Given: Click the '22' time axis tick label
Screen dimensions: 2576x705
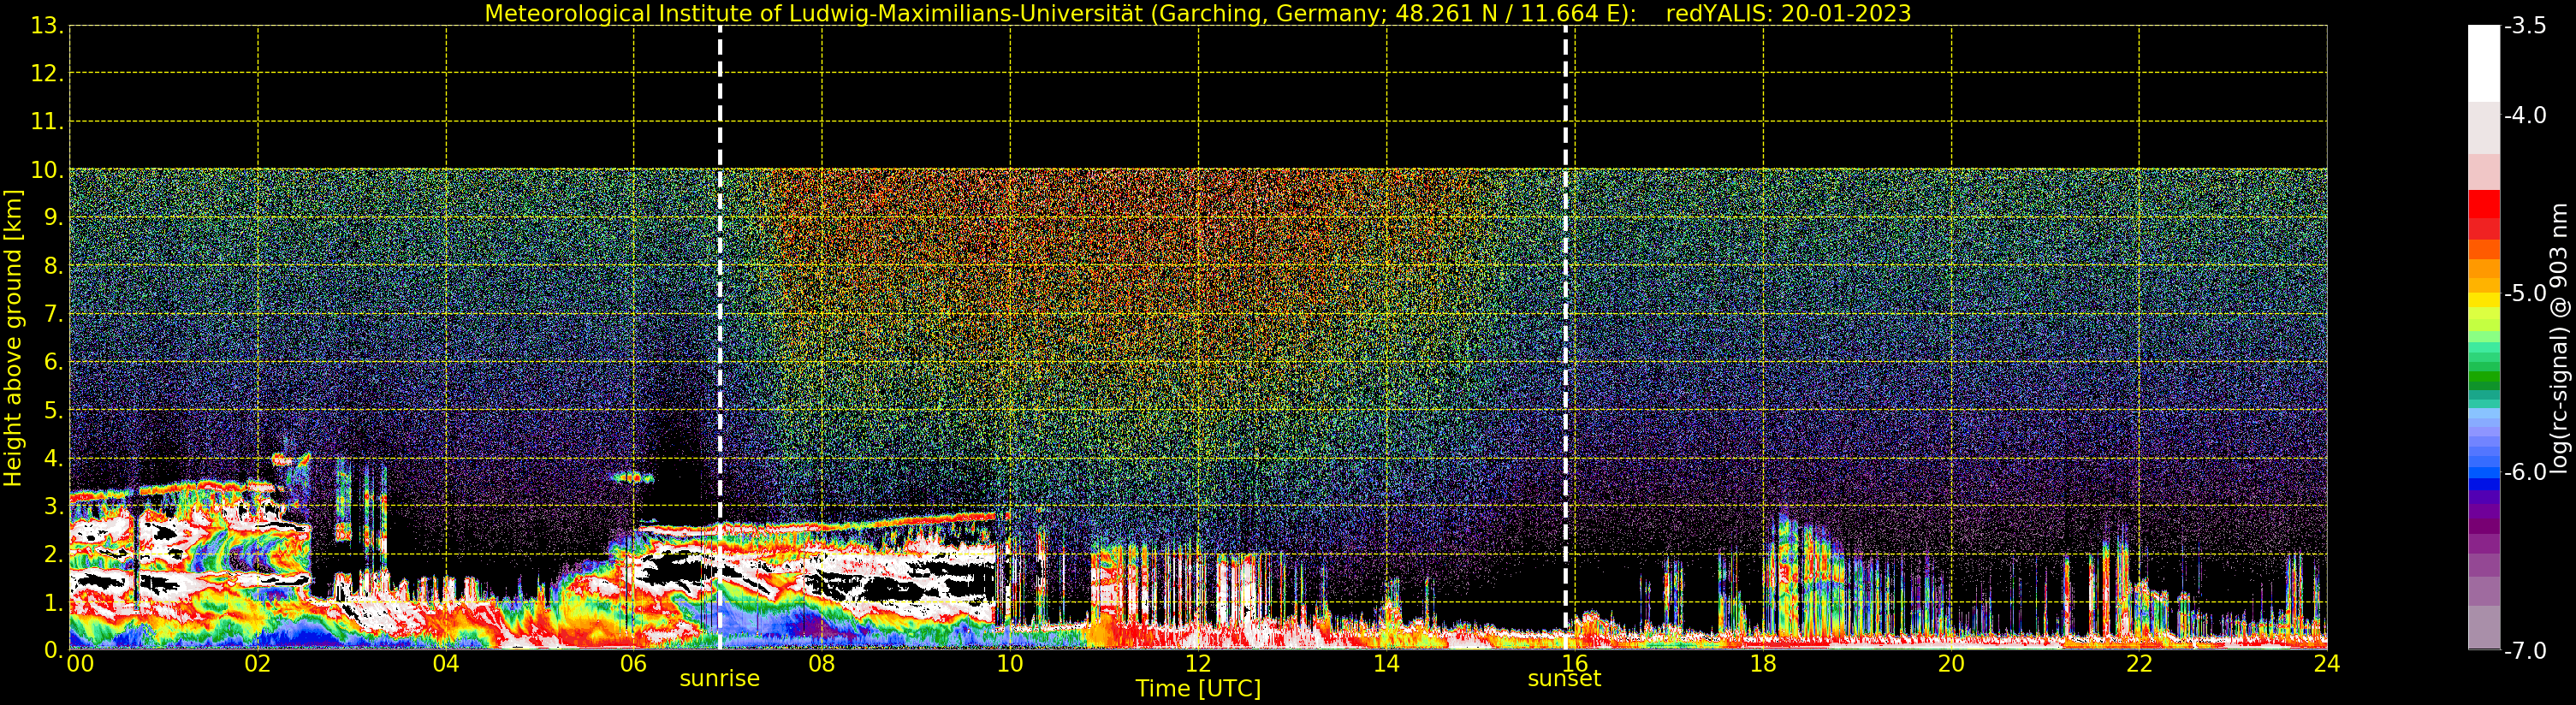Looking at the screenshot, I should tap(2139, 664).
